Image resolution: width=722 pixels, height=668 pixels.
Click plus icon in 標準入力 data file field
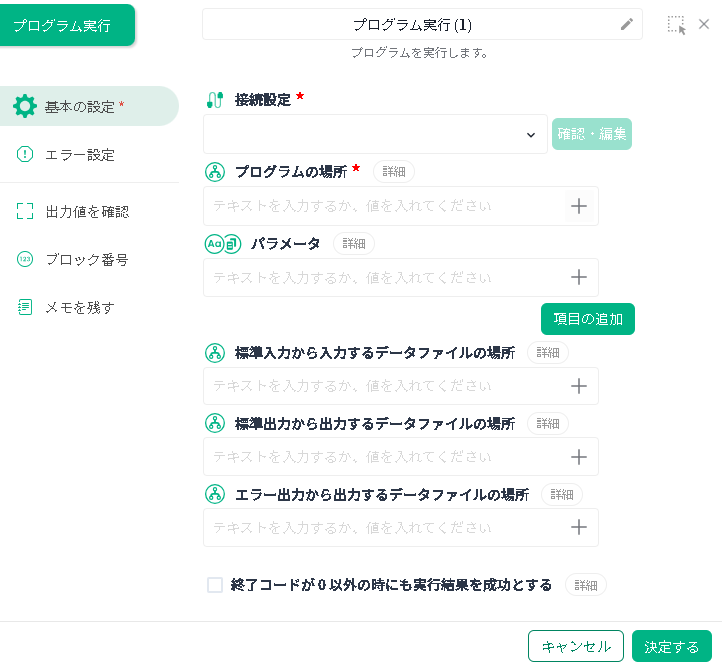click(x=579, y=386)
